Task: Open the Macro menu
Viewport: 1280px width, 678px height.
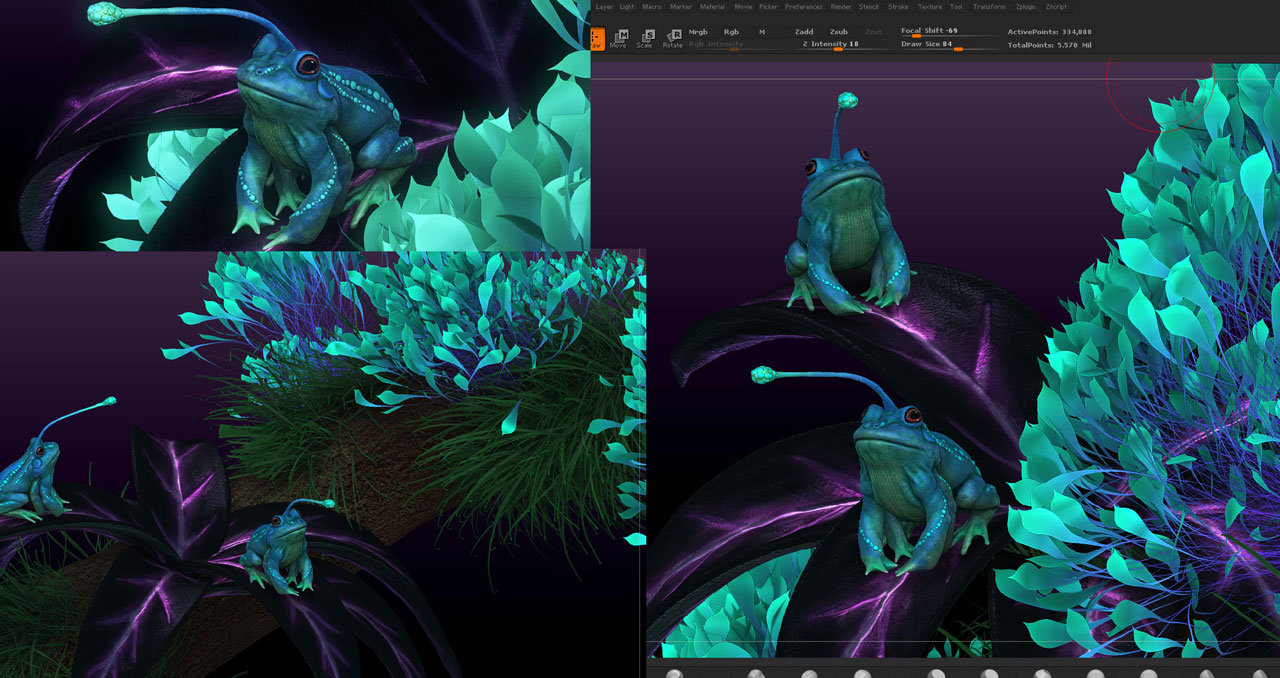Action: pyautogui.click(x=652, y=7)
